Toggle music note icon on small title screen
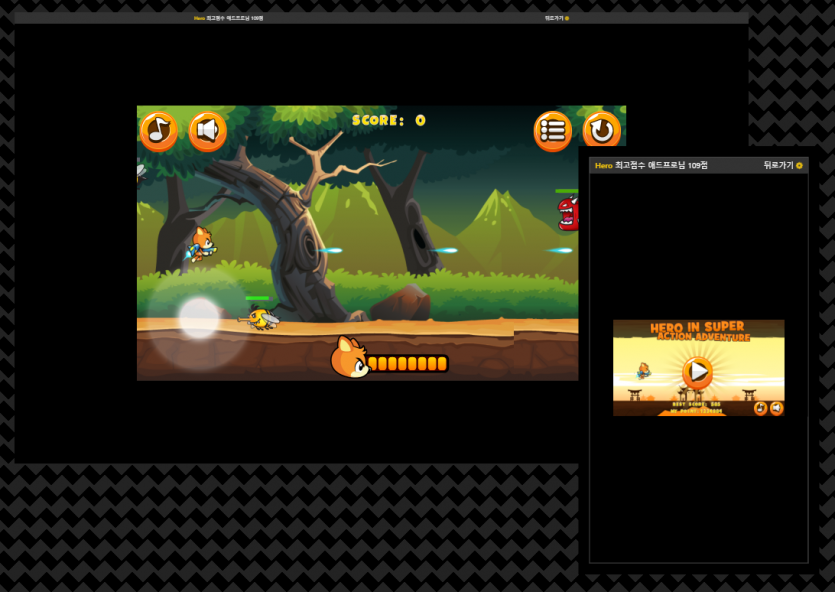This screenshot has height=592, width=835. coord(760,408)
